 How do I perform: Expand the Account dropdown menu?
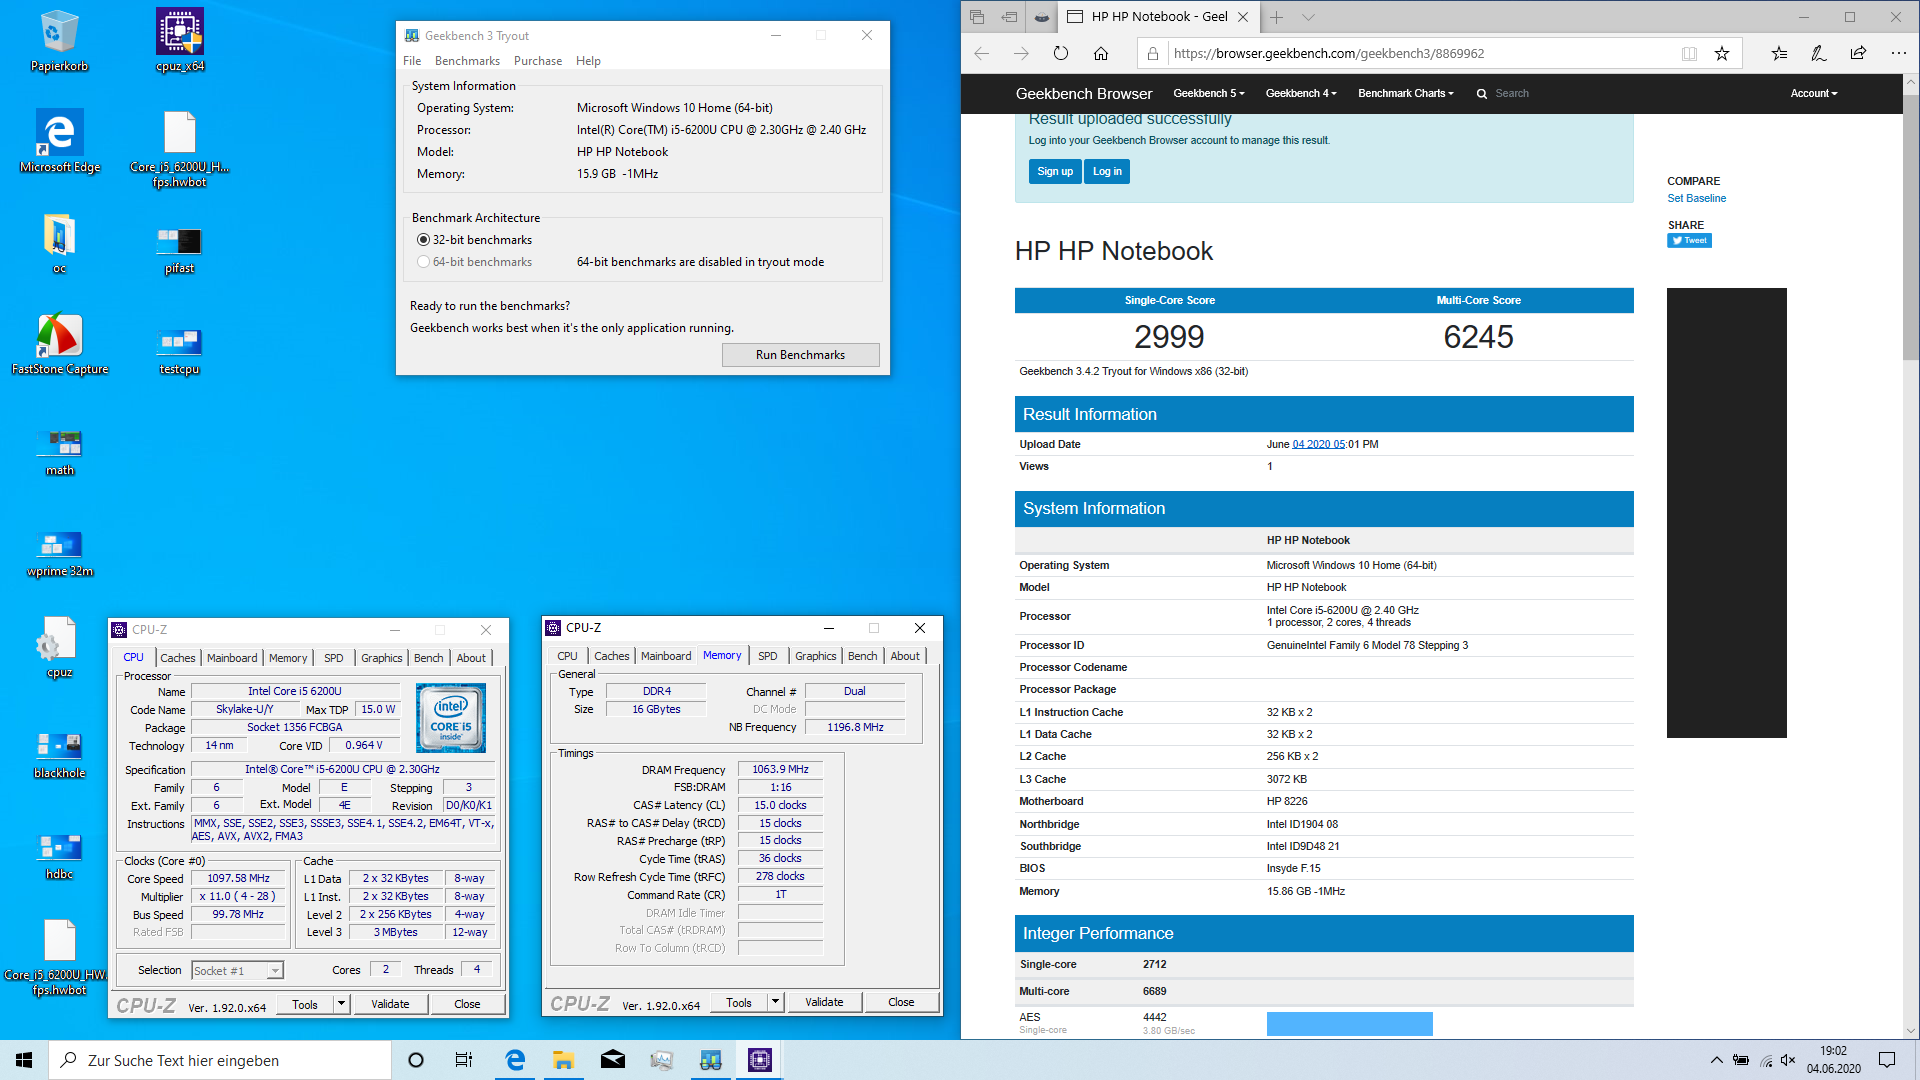[1814, 93]
